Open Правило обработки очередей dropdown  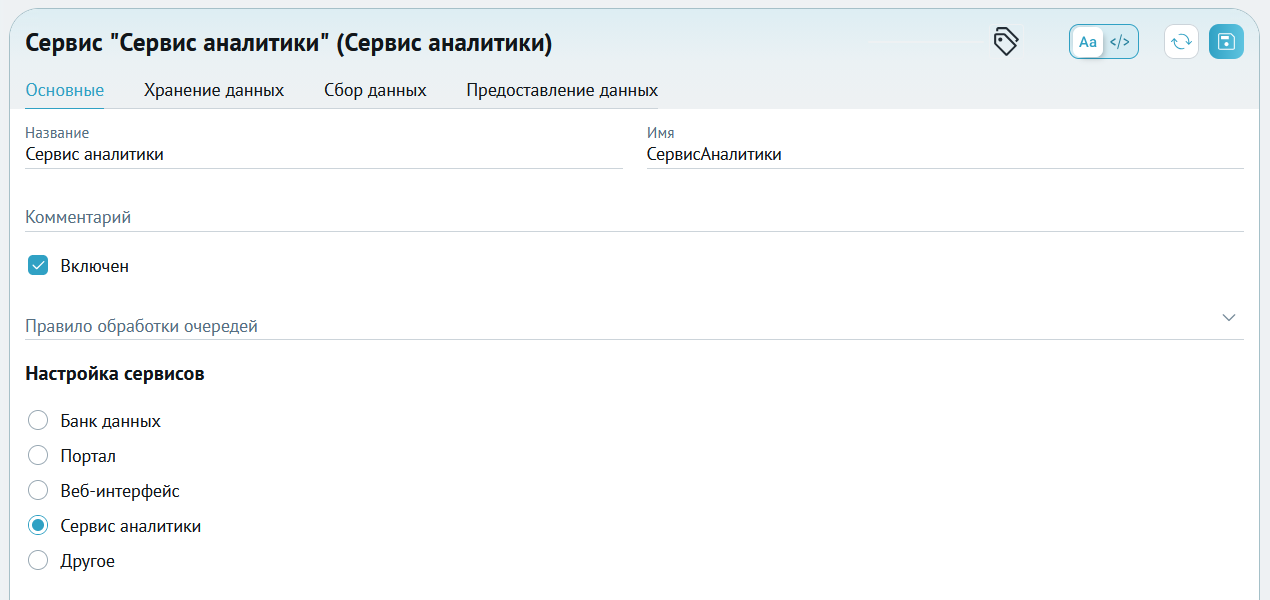point(634,326)
